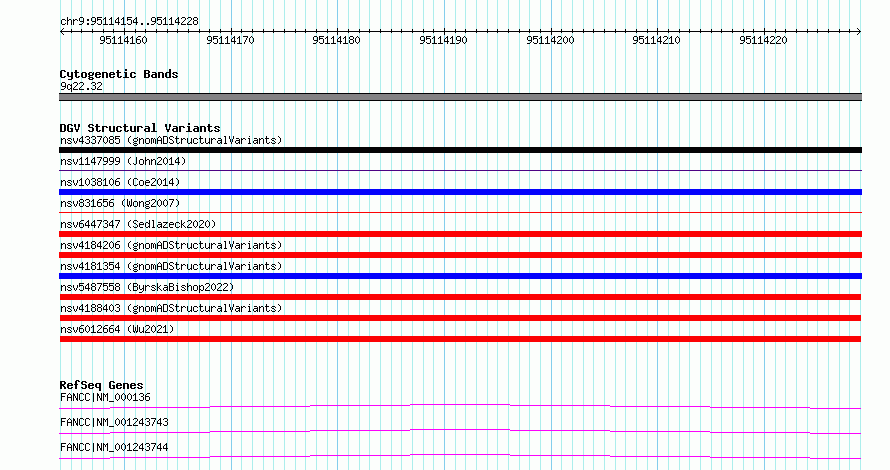Click the thin red line under nsv831656 (Wong2007)
890x470 pixels.
click(460, 212)
